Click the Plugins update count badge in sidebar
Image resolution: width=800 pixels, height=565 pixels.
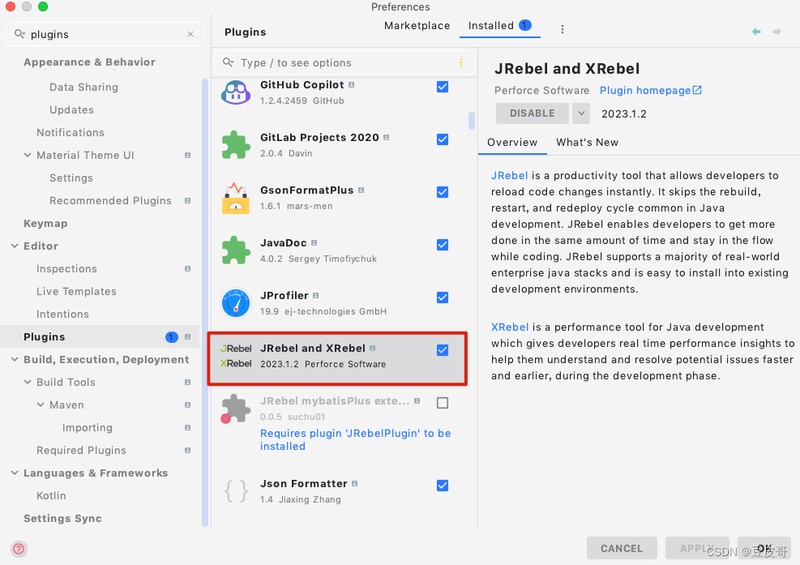pos(171,337)
